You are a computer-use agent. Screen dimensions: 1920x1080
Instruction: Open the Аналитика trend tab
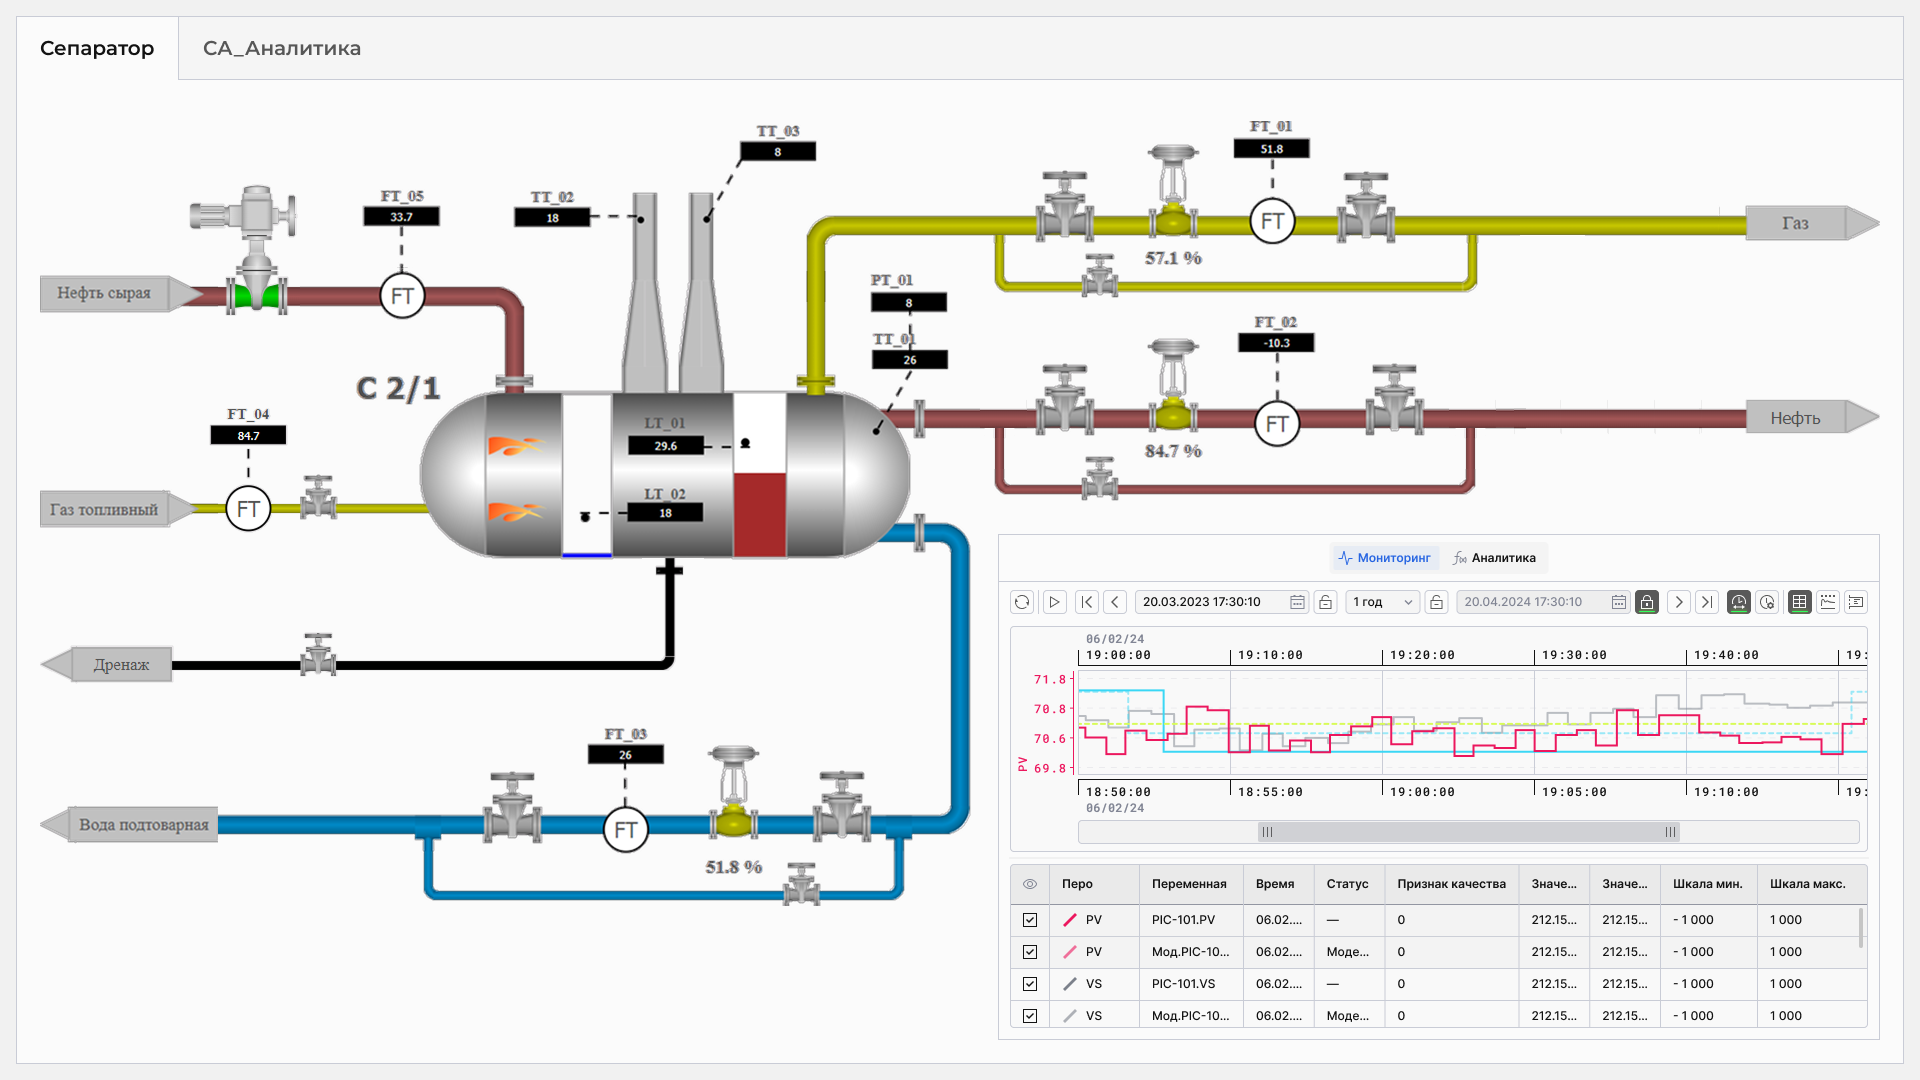click(x=1494, y=558)
